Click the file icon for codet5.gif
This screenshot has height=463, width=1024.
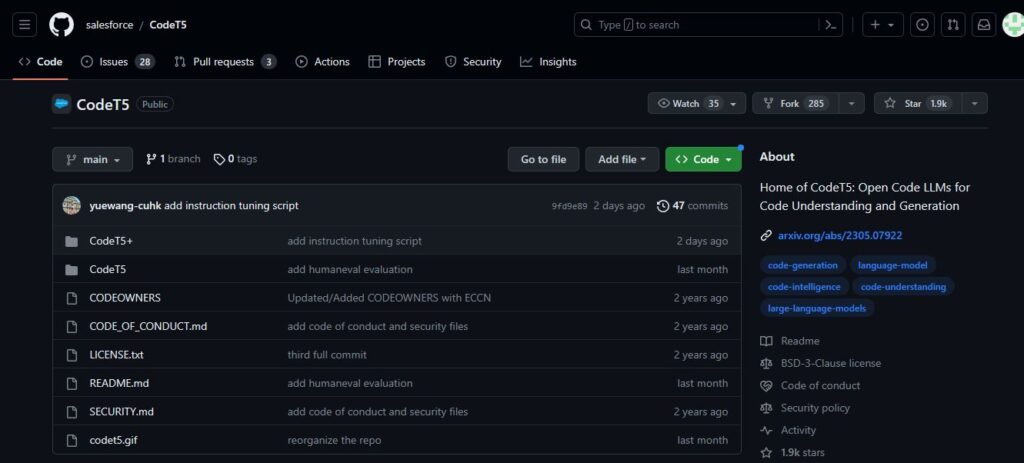(72, 441)
